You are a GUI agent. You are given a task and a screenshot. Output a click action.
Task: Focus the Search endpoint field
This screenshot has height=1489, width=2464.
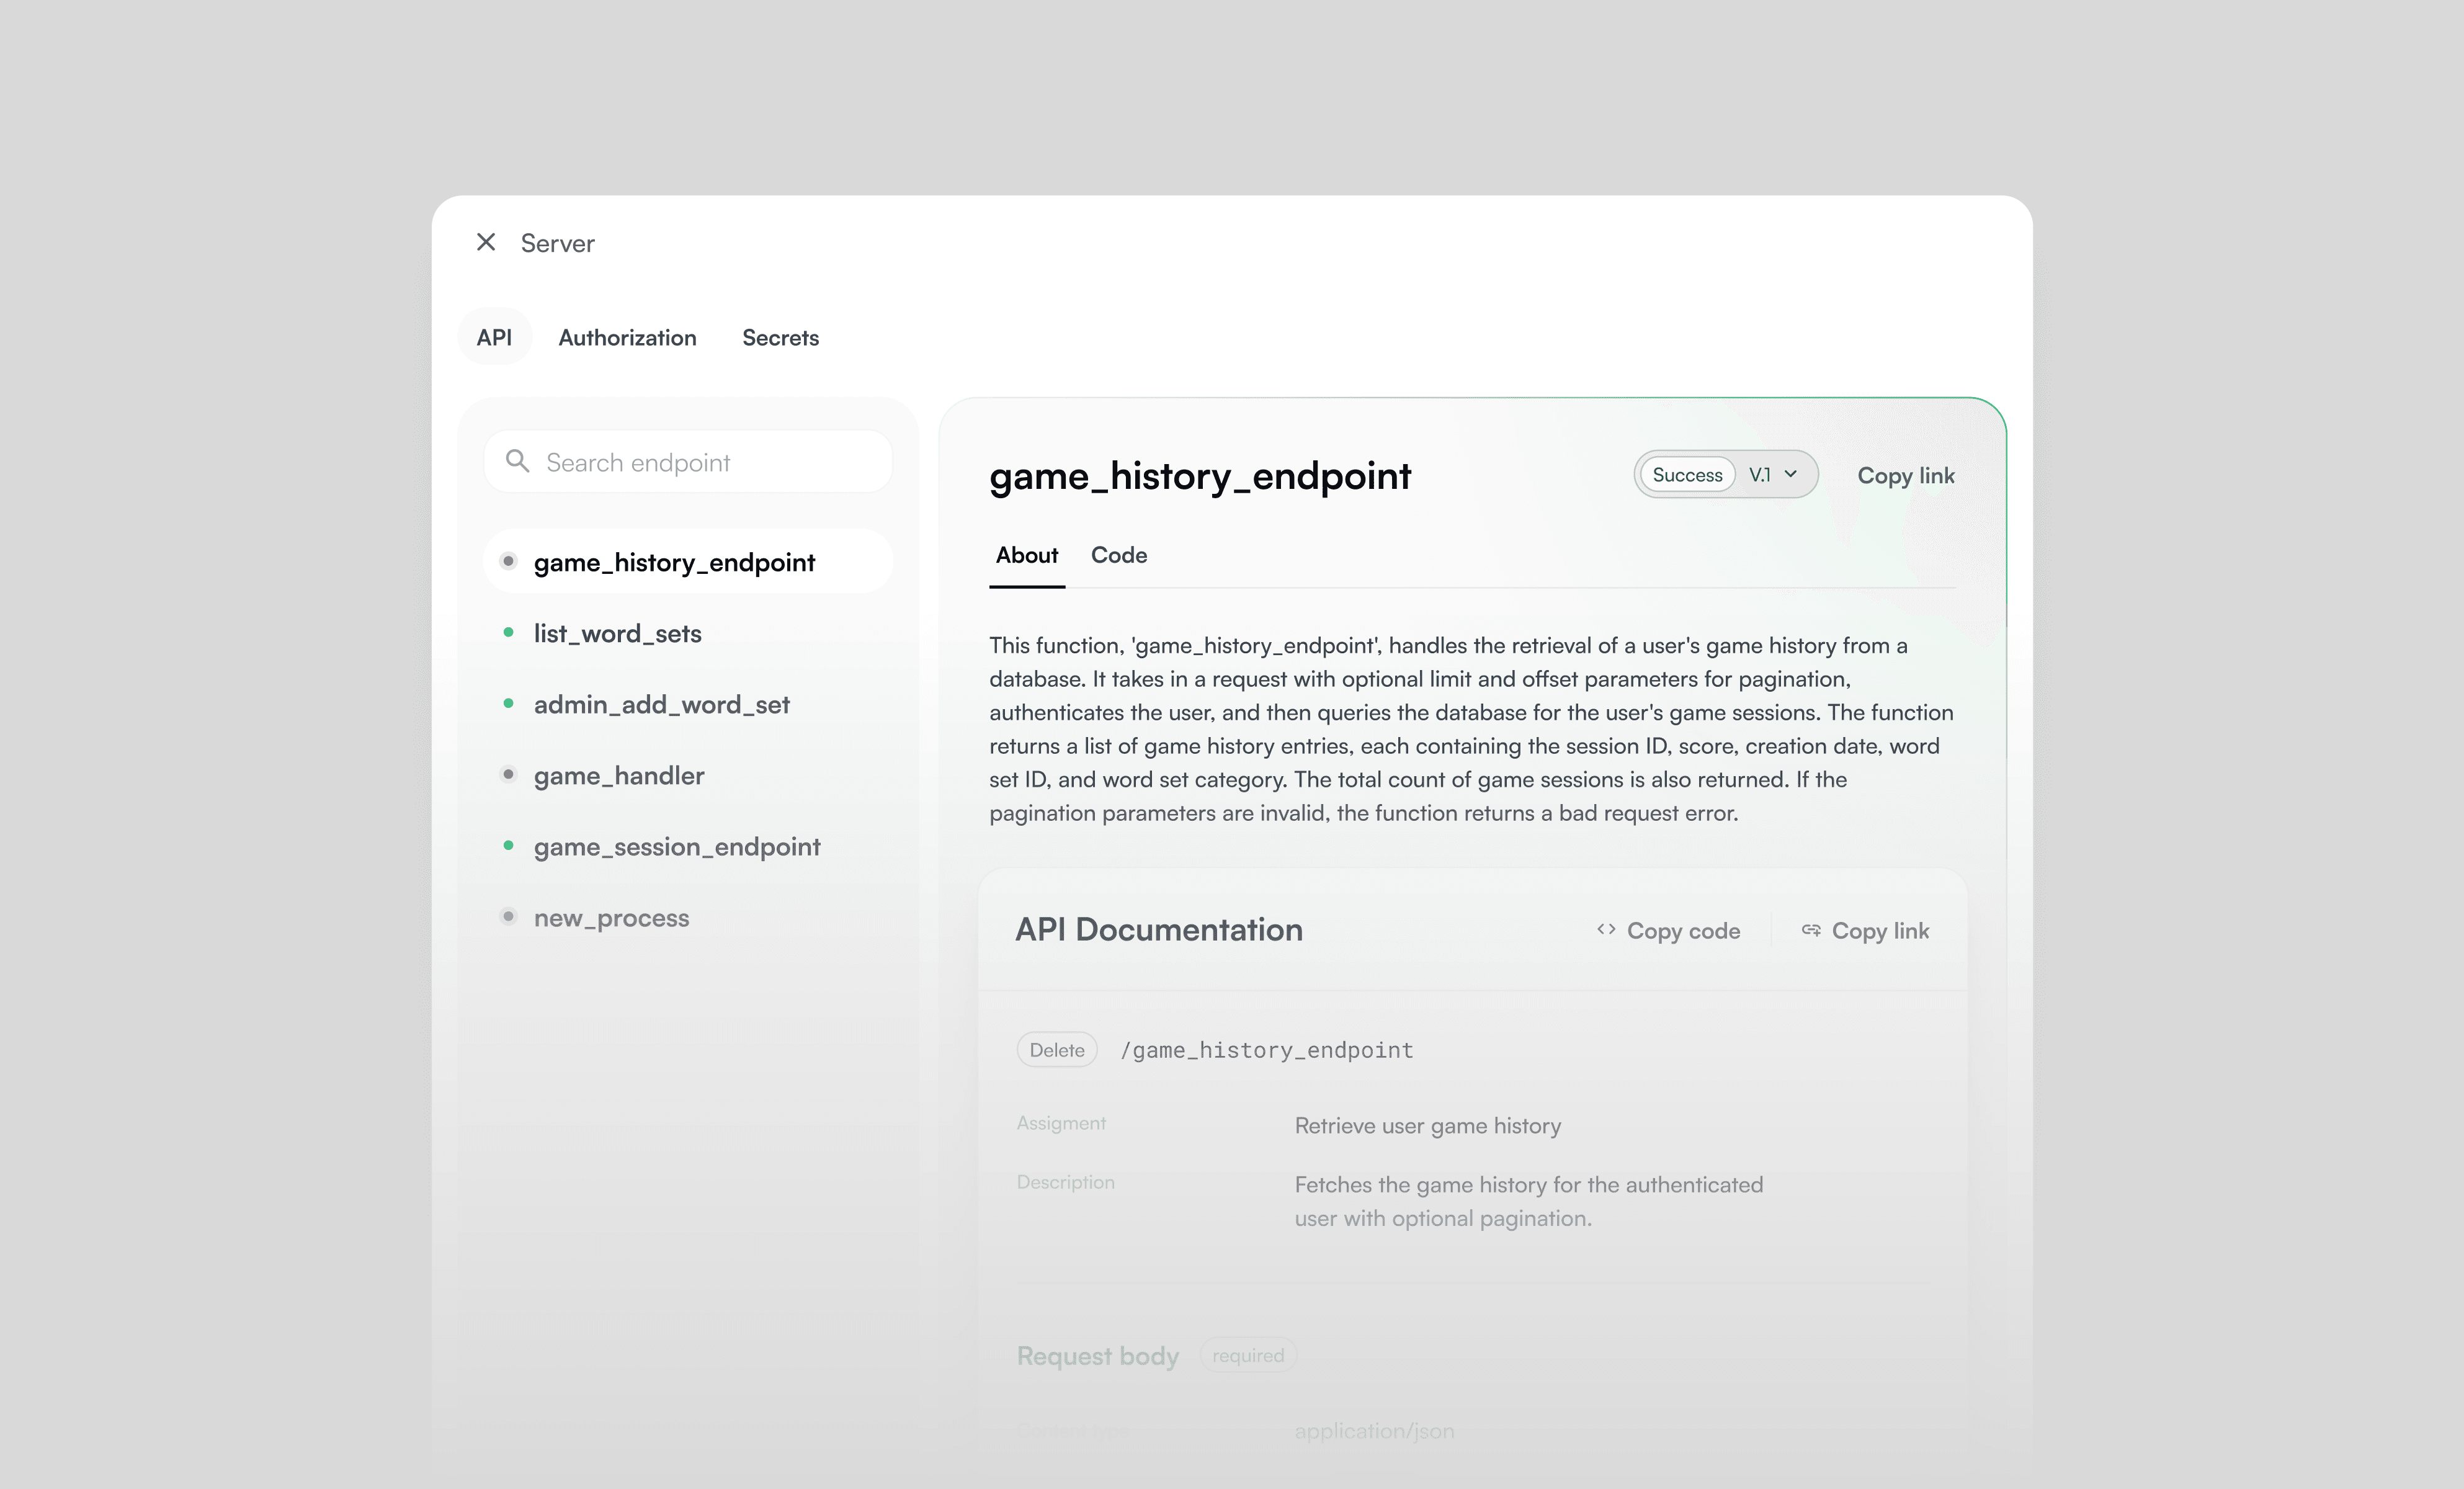(x=688, y=462)
